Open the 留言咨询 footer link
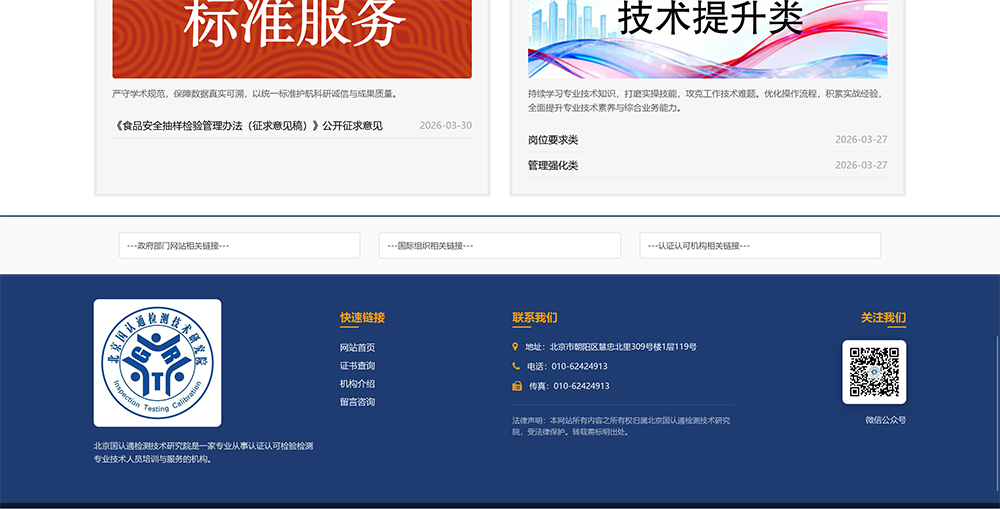 click(357, 402)
